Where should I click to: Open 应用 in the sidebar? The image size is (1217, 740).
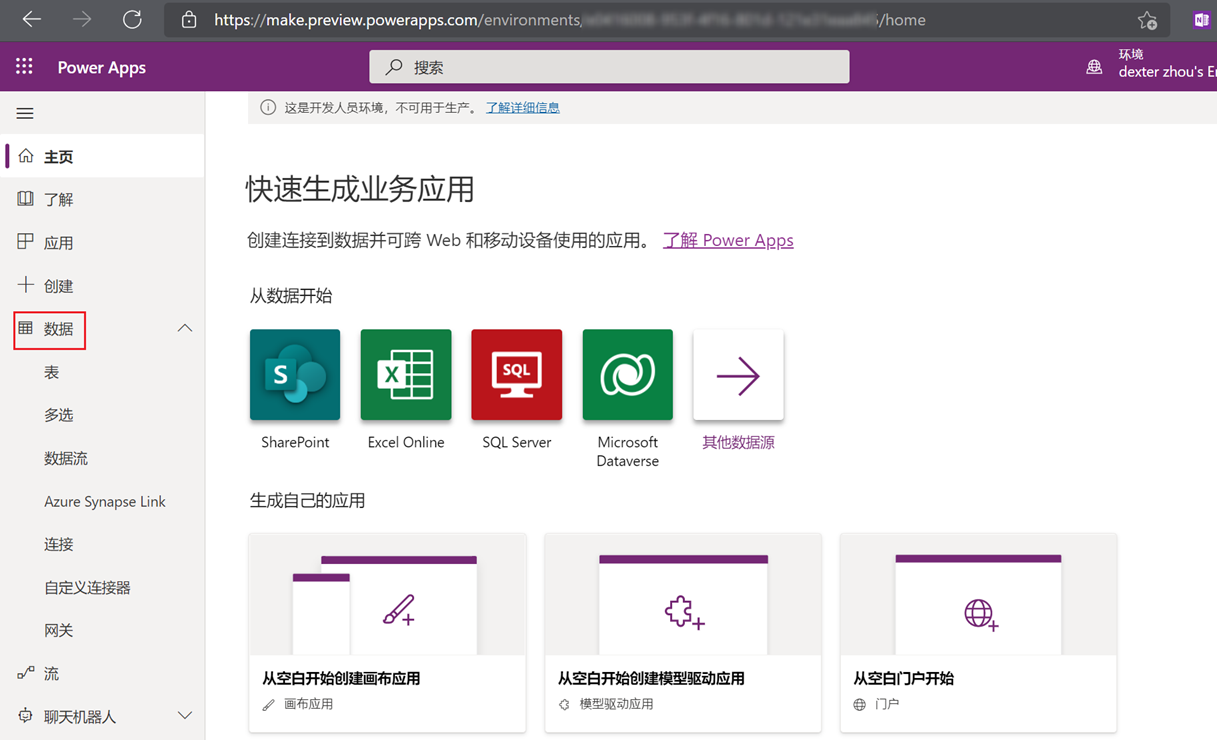coord(59,243)
